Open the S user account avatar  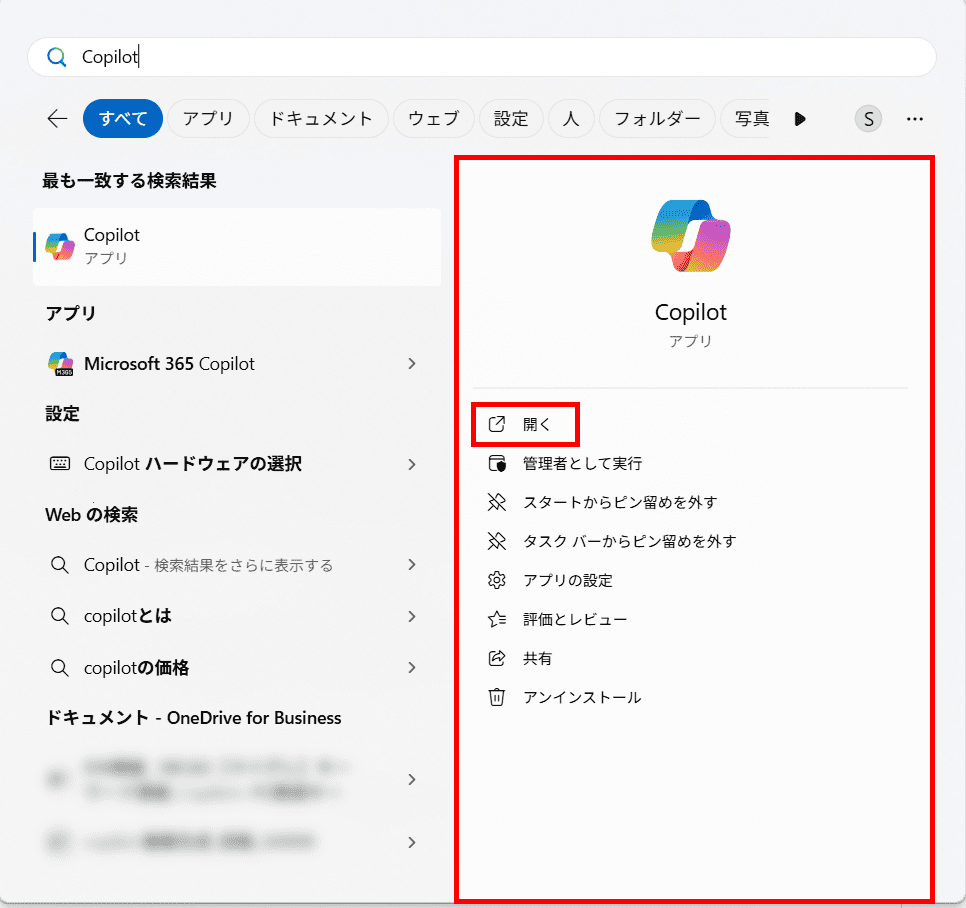(x=868, y=119)
